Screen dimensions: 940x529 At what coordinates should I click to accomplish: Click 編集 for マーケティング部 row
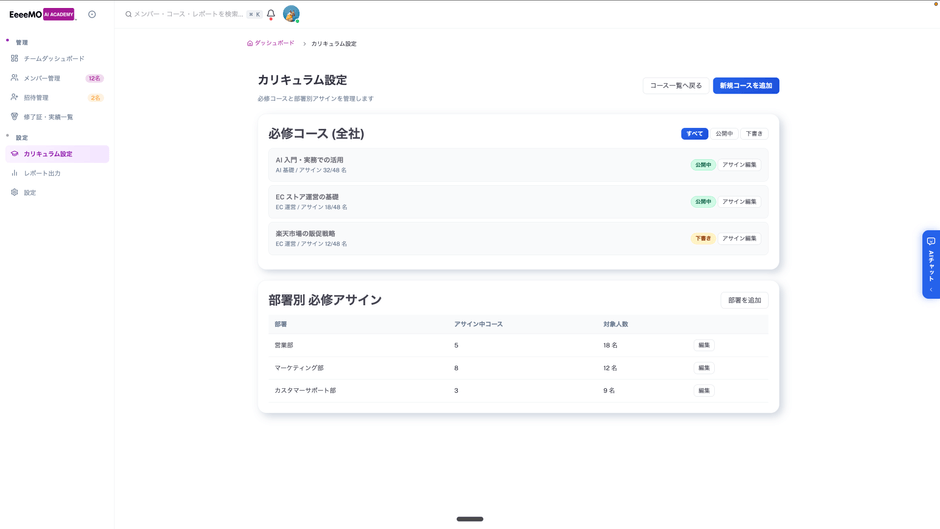click(x=704, y=368)
